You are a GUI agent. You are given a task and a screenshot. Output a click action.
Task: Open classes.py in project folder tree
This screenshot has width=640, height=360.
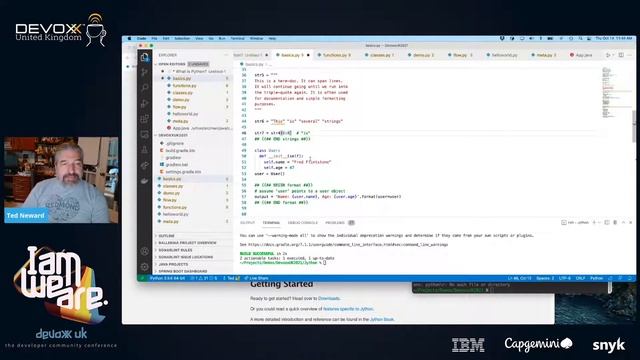[x=173, y=186]
